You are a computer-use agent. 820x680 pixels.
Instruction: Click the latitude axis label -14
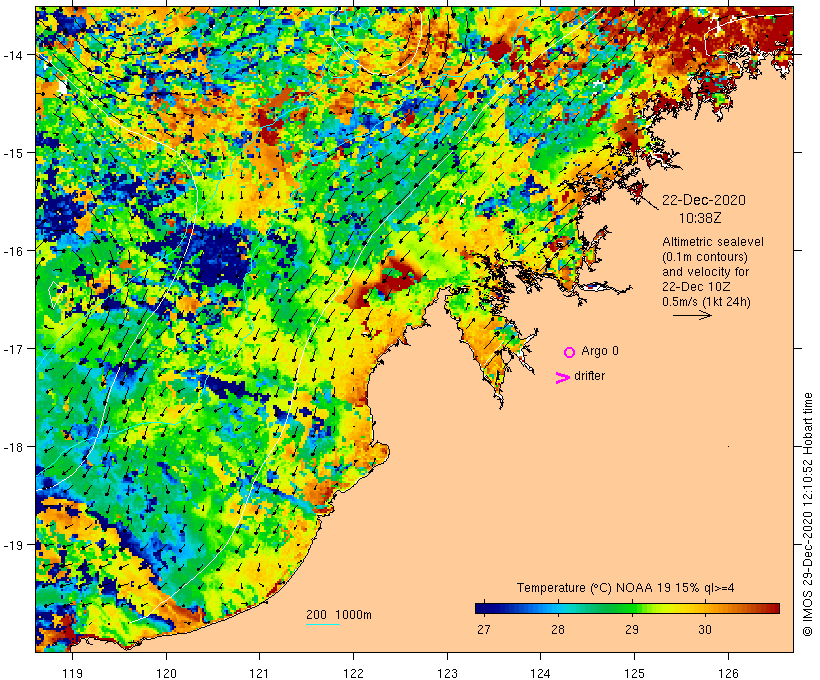tap(12, 55)
